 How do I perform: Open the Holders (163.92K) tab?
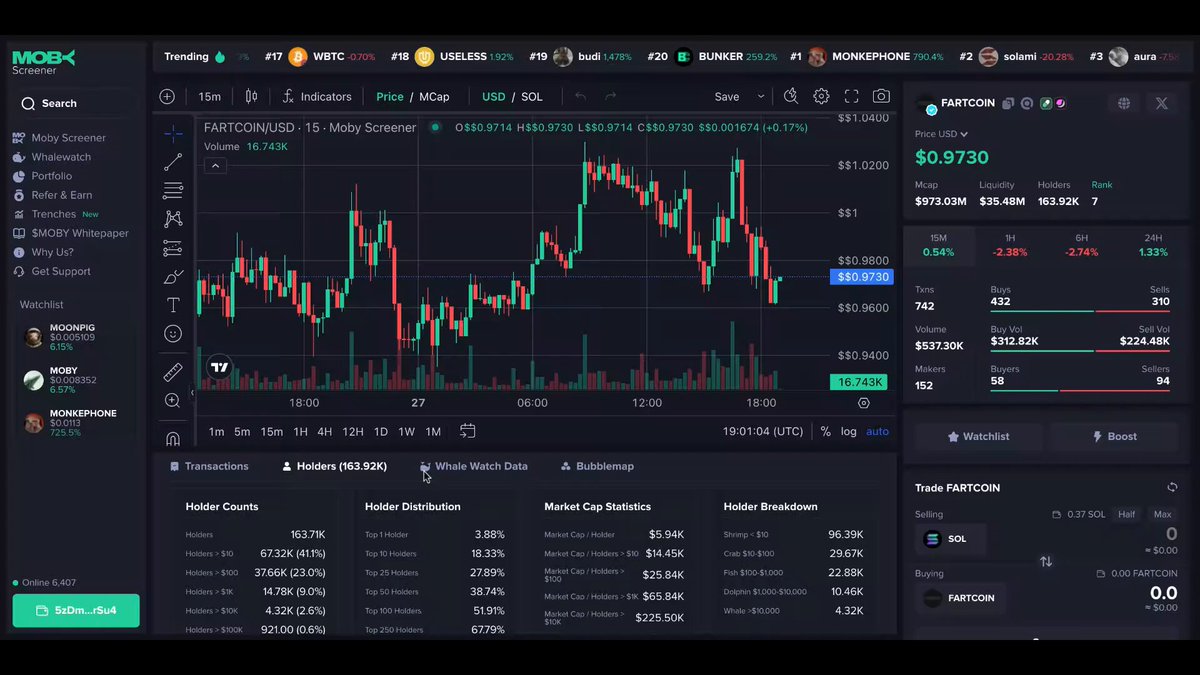click(334, 466)
